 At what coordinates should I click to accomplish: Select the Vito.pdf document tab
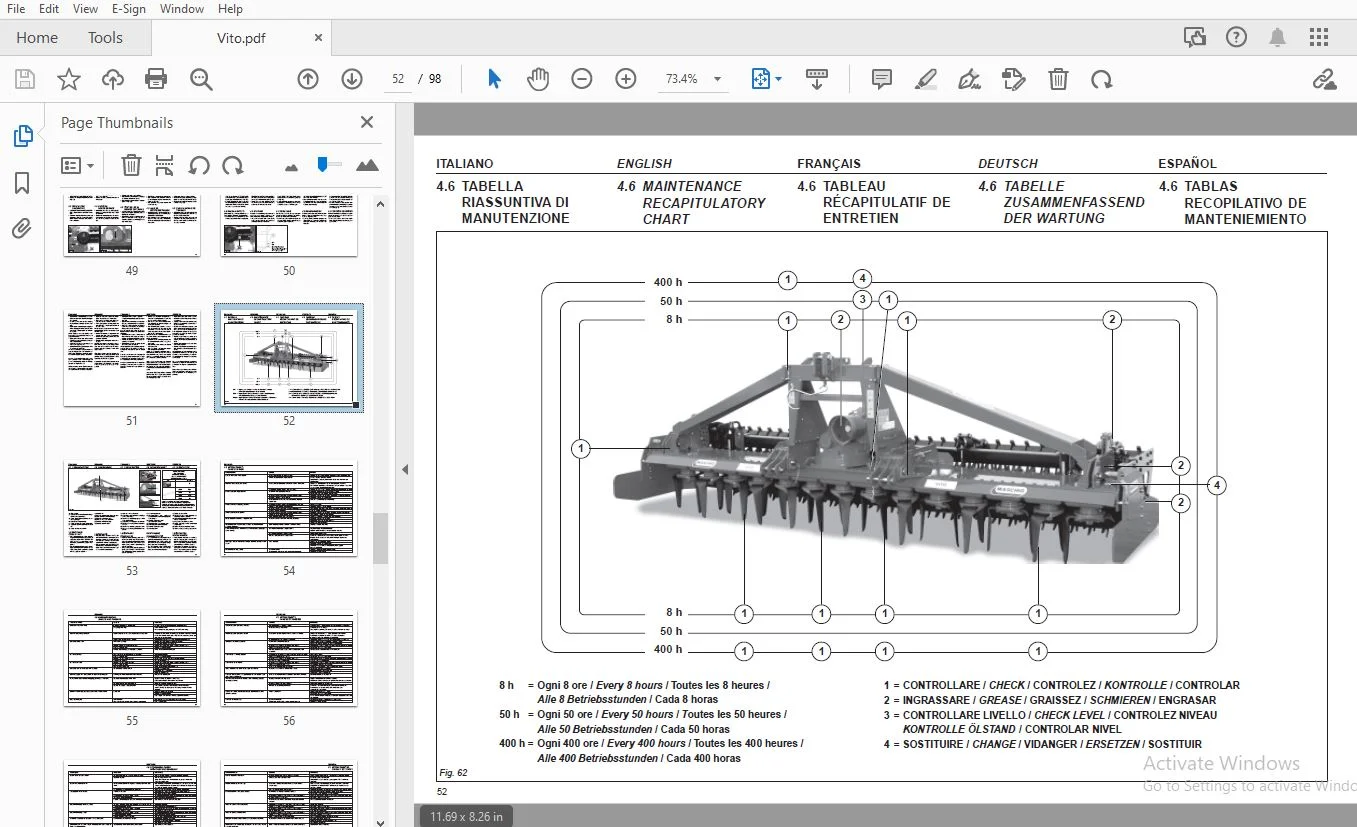pos(242,38)
